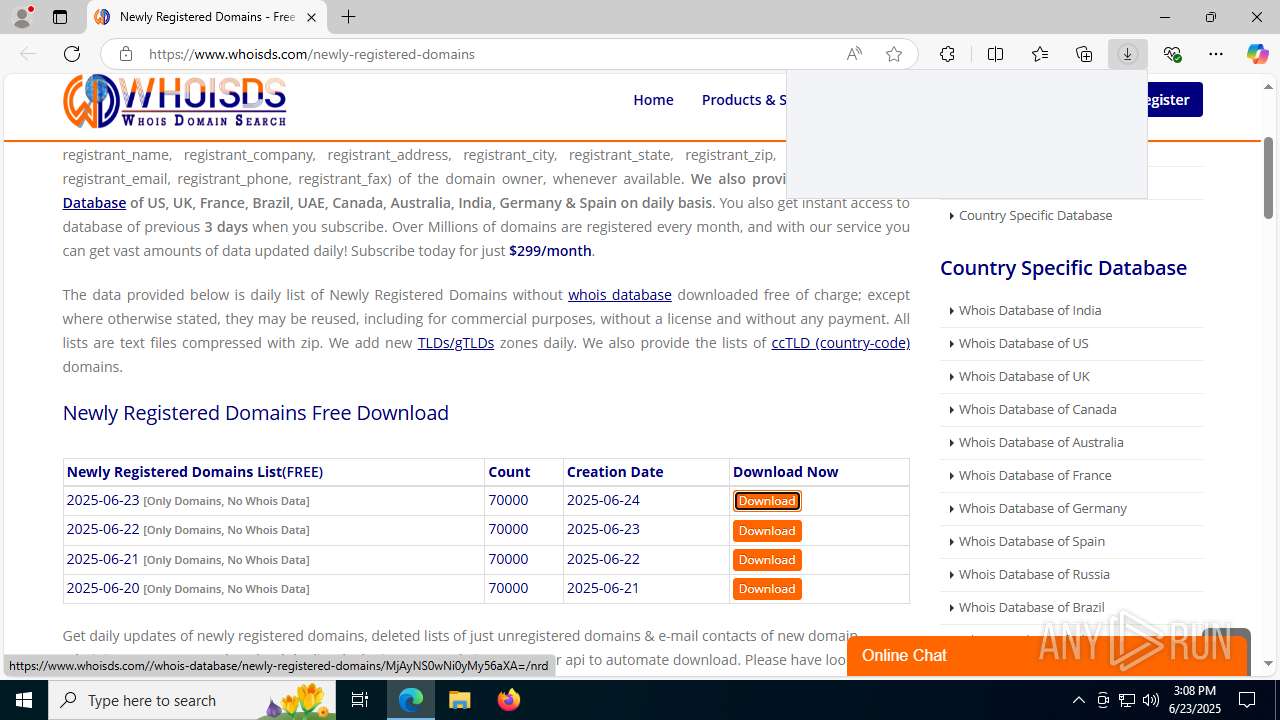The image size is (1280, 720).
Task: Open the Online Chat widget
Action: tap(1047, 655)
